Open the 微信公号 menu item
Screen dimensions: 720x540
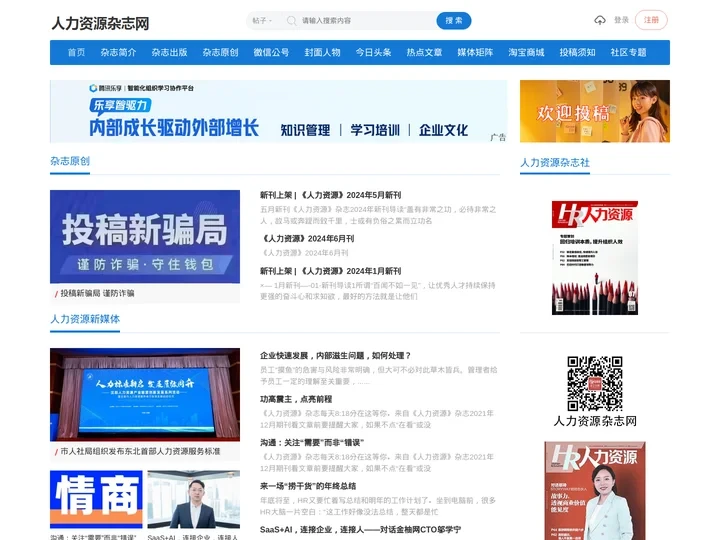[271, 52]
